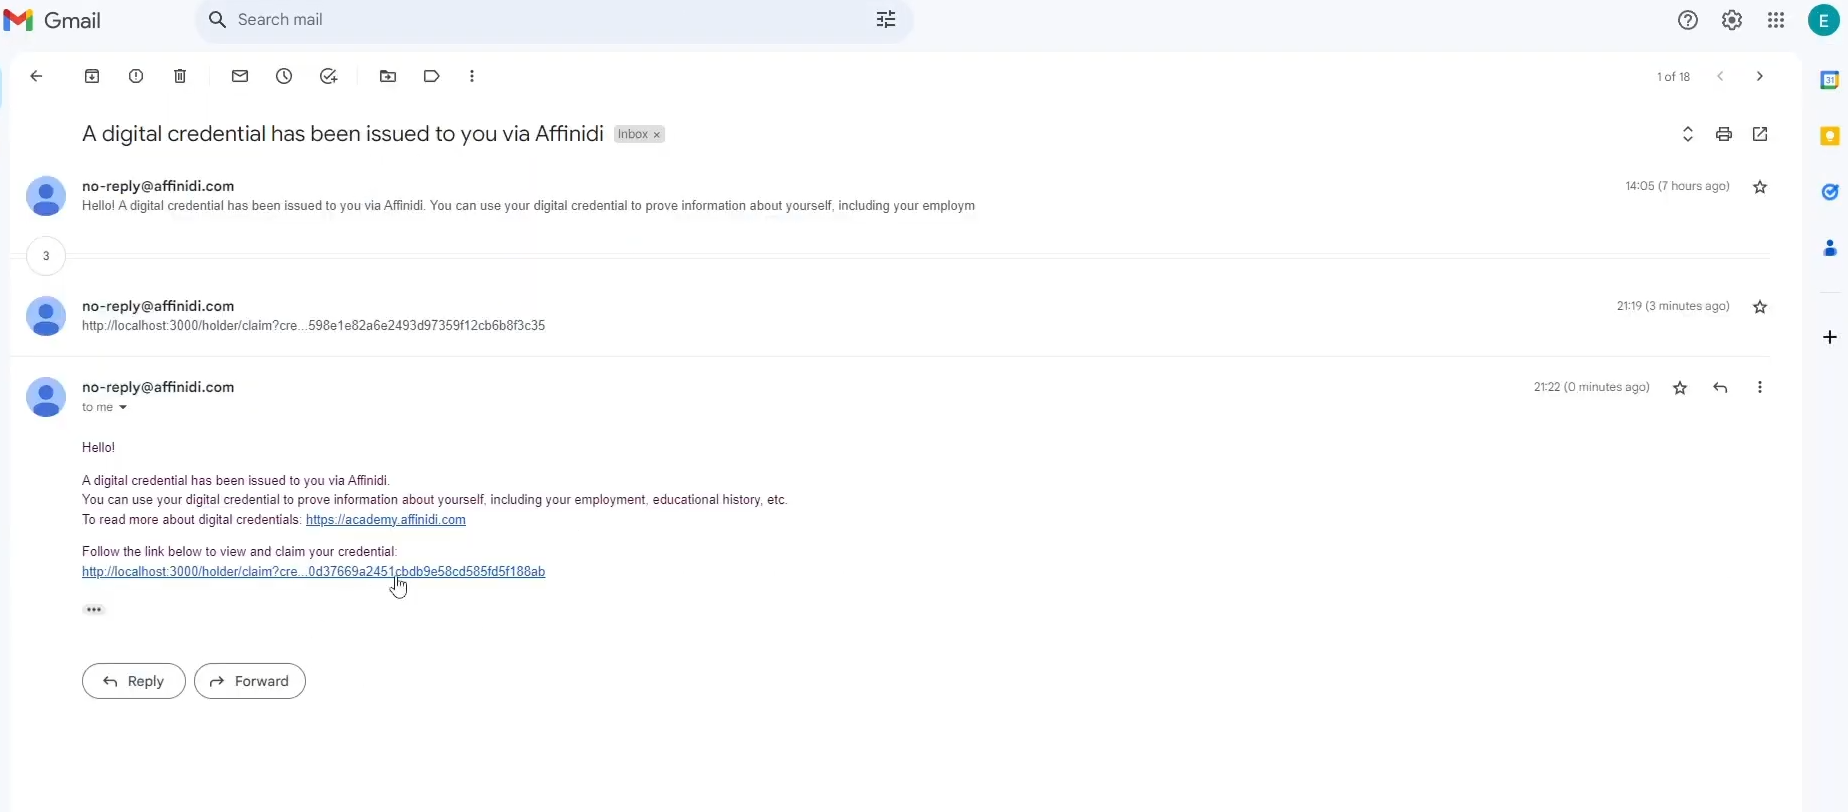The width and height of the screenshot is (1848, 812).
Task: Delete this conversation with trash icon
Action: pyautogui.click(x=180, y=76)
